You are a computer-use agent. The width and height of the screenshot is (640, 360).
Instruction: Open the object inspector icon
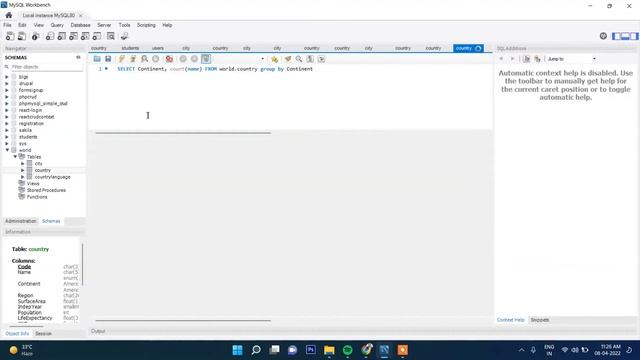point(36,36)
